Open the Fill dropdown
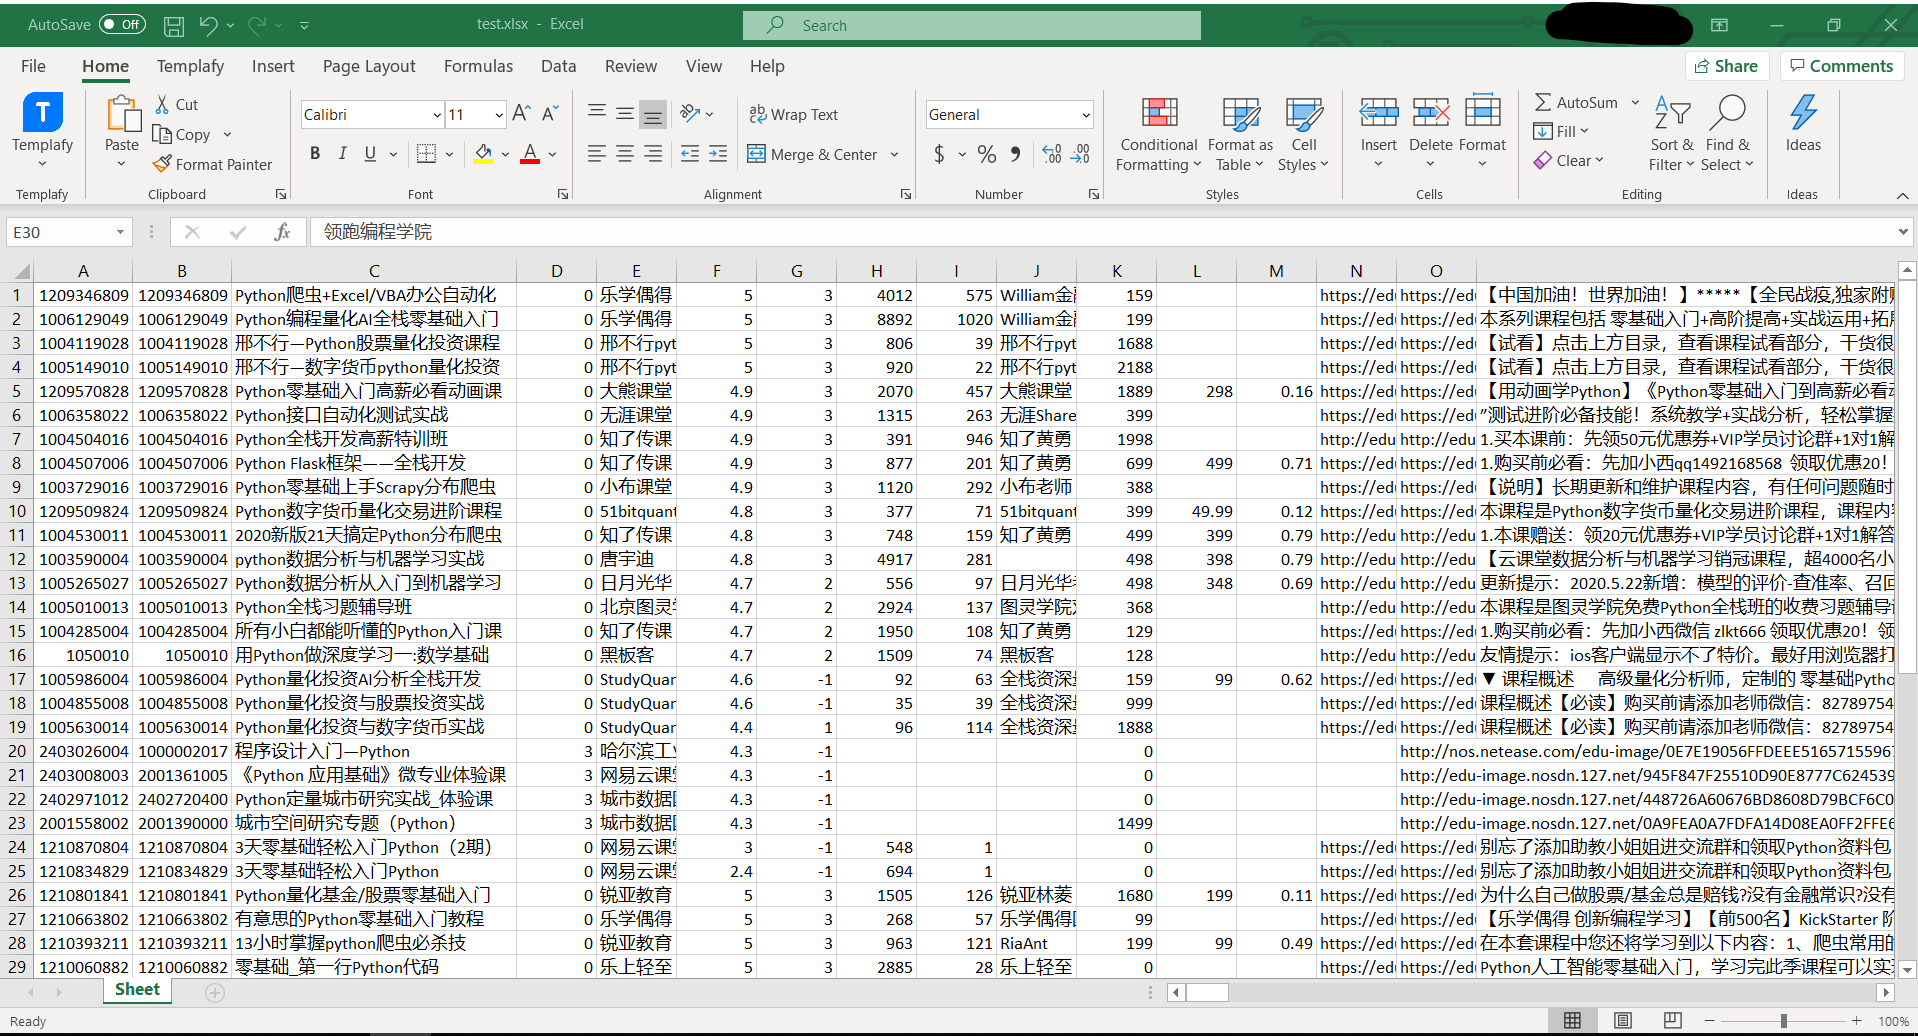 click(1561, 131)
